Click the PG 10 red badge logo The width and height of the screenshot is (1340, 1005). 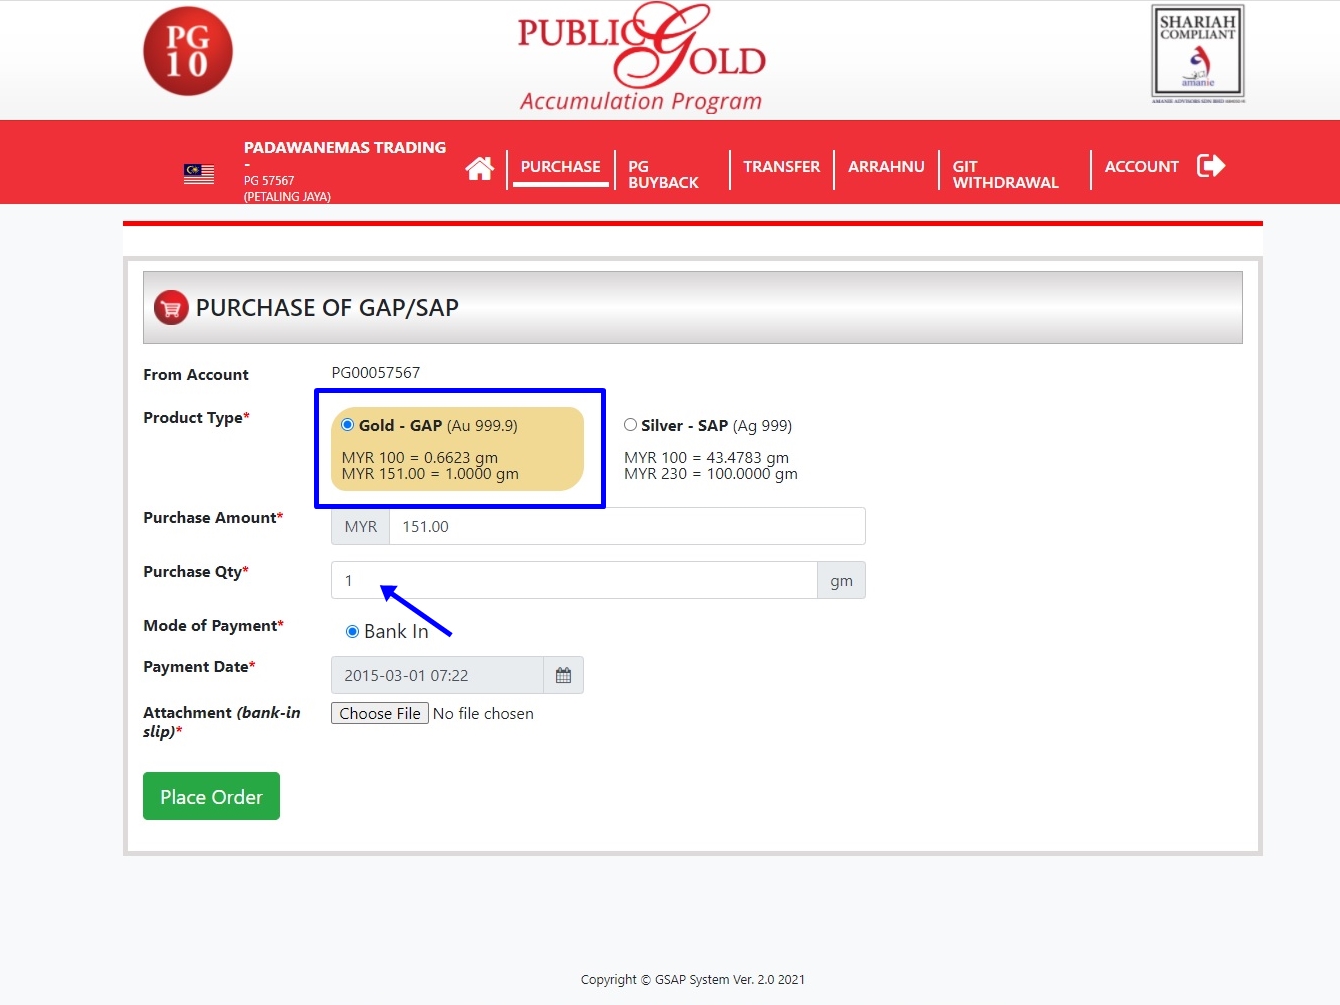pyautogui.click(x=188, y=52)
